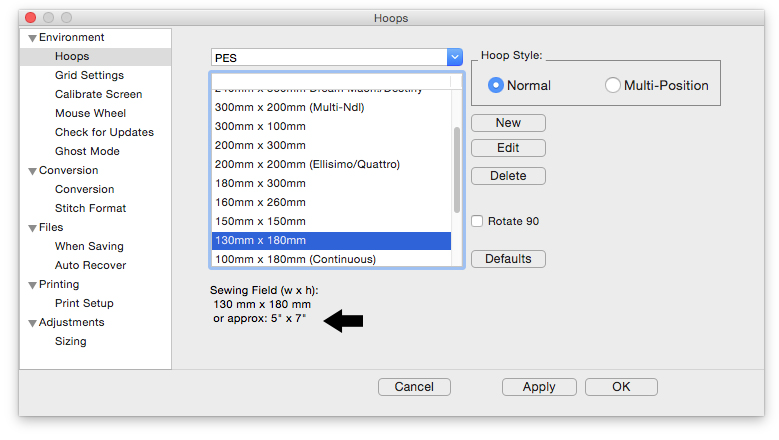The image size is (779, 440).
Task: Collapse the Files section triangle
Action: (32, 228)
